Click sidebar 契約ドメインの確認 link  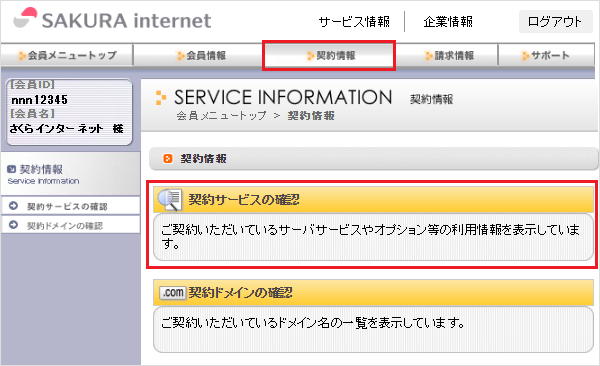coord(65,226)
